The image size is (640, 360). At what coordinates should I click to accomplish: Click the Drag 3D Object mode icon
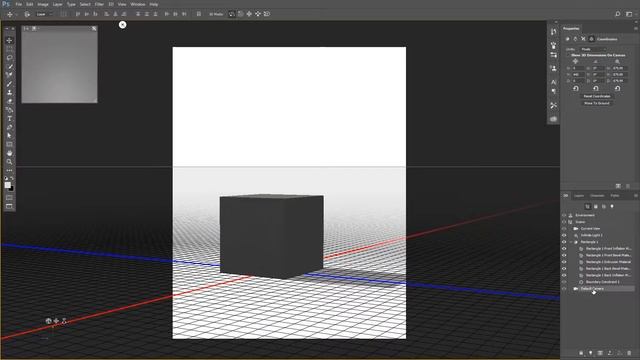[249, 14]
